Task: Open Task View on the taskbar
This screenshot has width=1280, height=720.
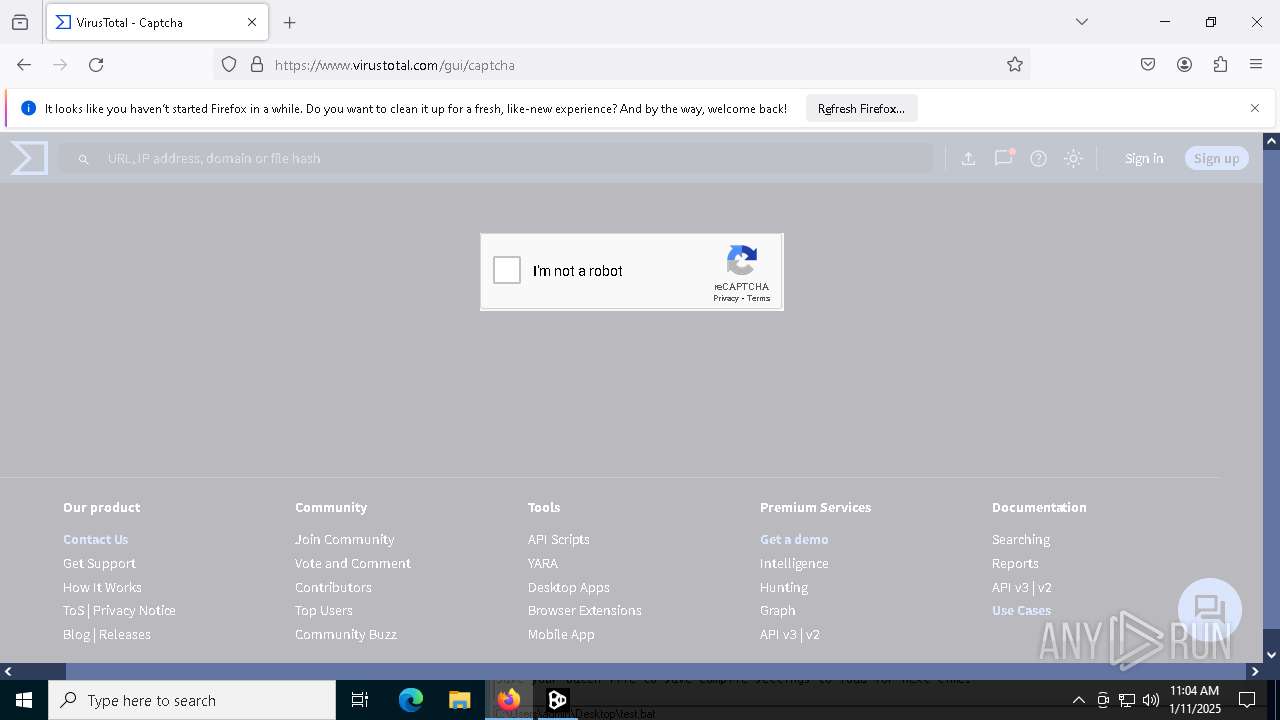Action: (x=360, y=700)
